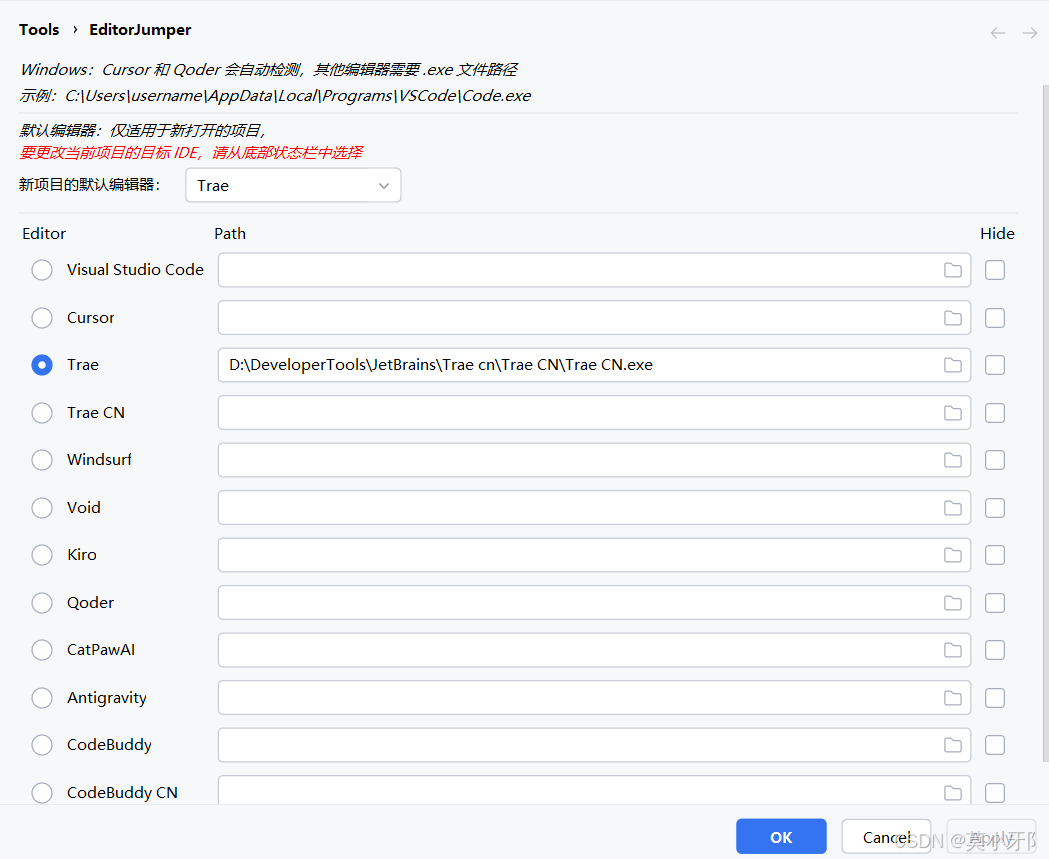This screenshot has width=1049, height=859.
Task: Browse folder for CatPawAI path
Action: pyautogui.click(x=953, y=650)
